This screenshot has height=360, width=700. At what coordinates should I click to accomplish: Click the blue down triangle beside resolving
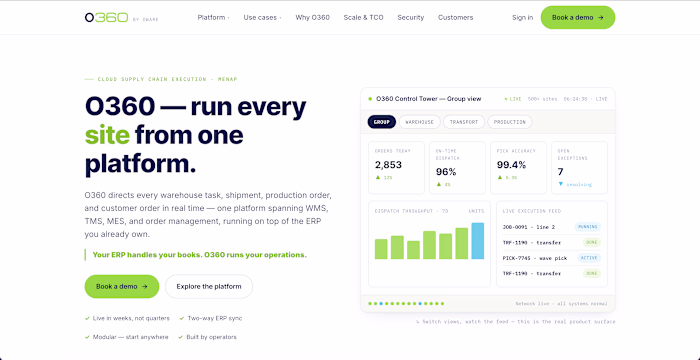(561, 184)
